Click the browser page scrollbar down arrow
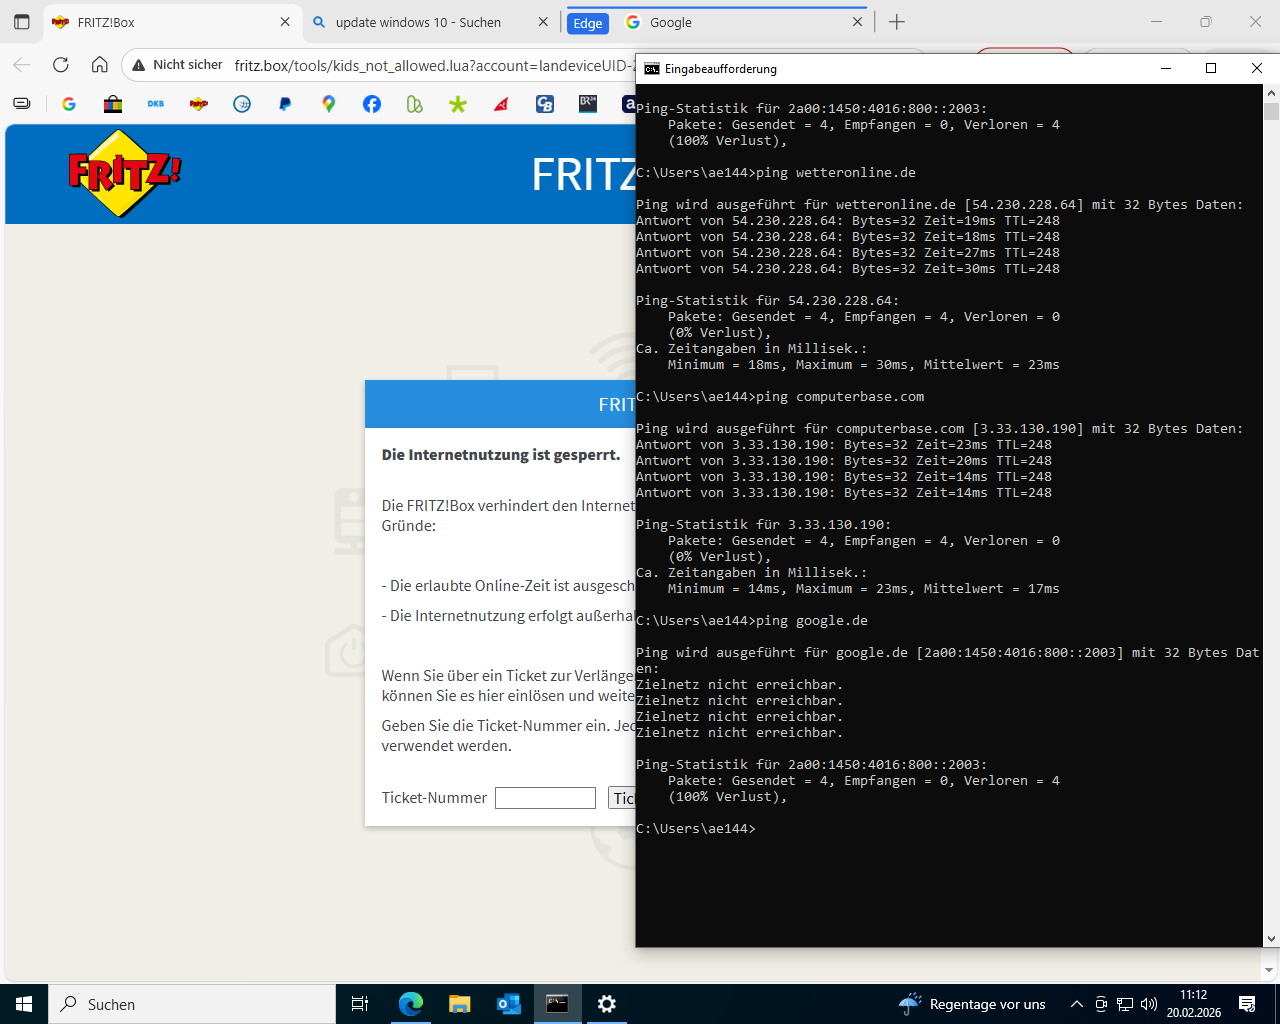 (1270, 970)
